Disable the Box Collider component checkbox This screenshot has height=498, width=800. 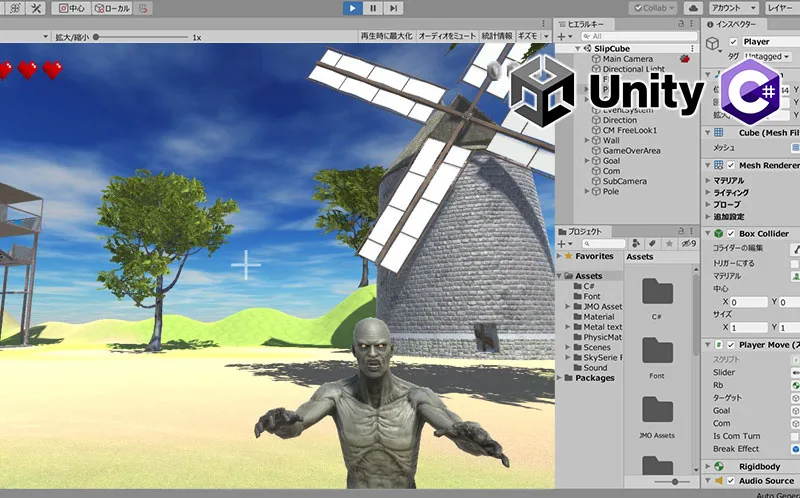(x=731, y=234)
